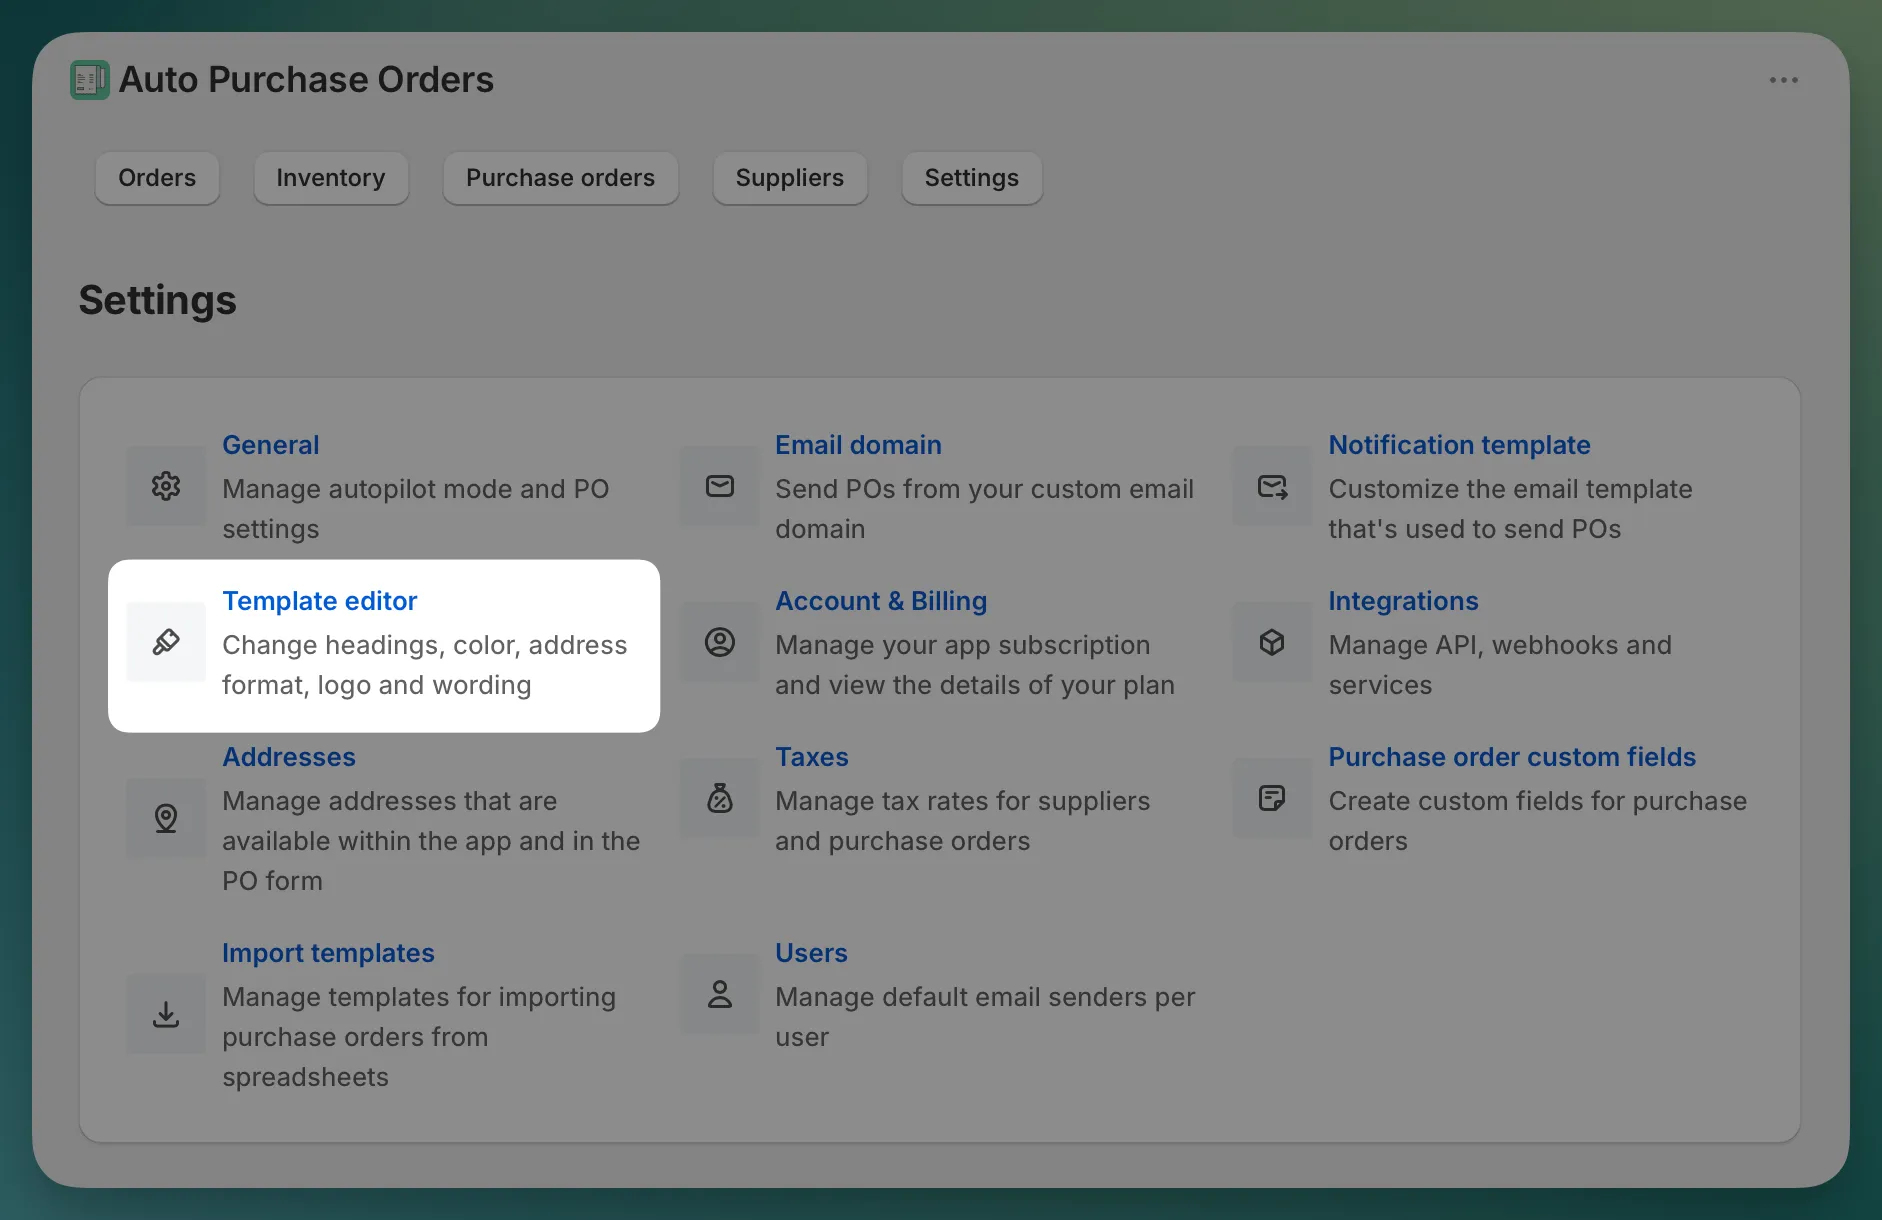
Task: Click the cube icon beside Integrations
Action: [1272, 642]
